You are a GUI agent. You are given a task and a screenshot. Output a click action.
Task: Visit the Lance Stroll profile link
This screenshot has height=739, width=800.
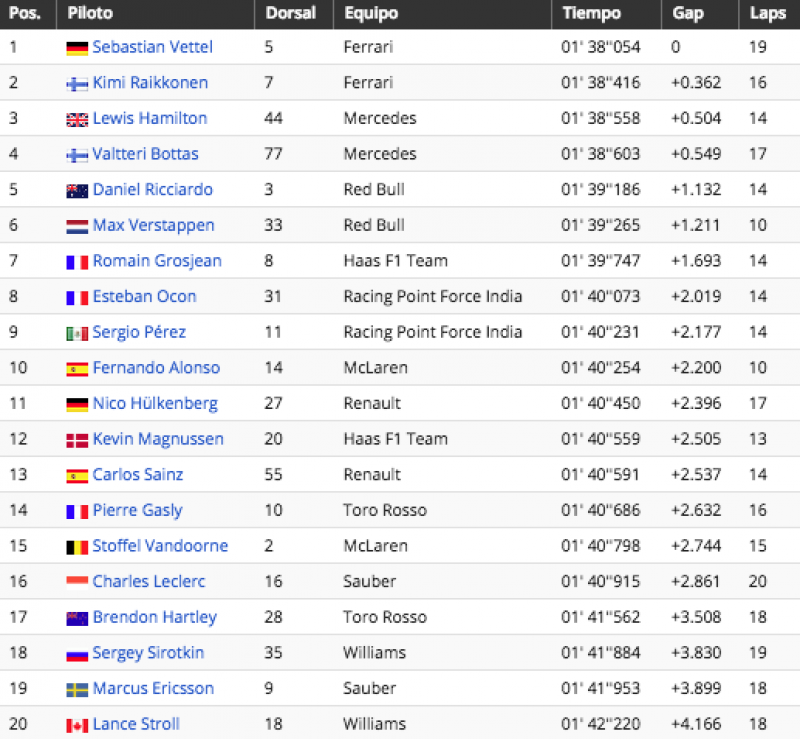[x=136, y=724]
